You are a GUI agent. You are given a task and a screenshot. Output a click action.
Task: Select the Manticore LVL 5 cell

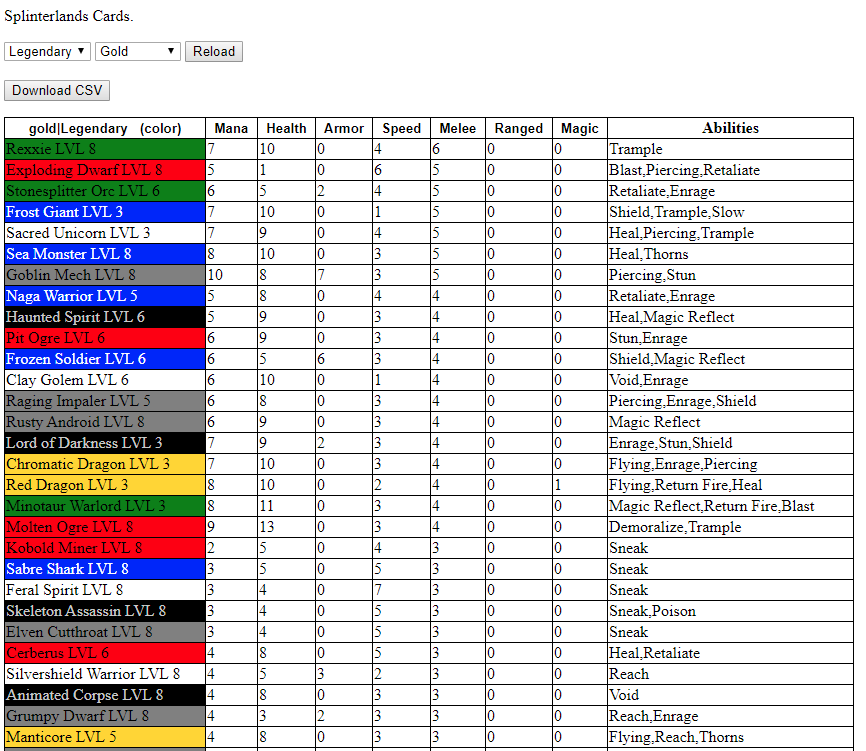pyautogui.click(x=105, y=737)
